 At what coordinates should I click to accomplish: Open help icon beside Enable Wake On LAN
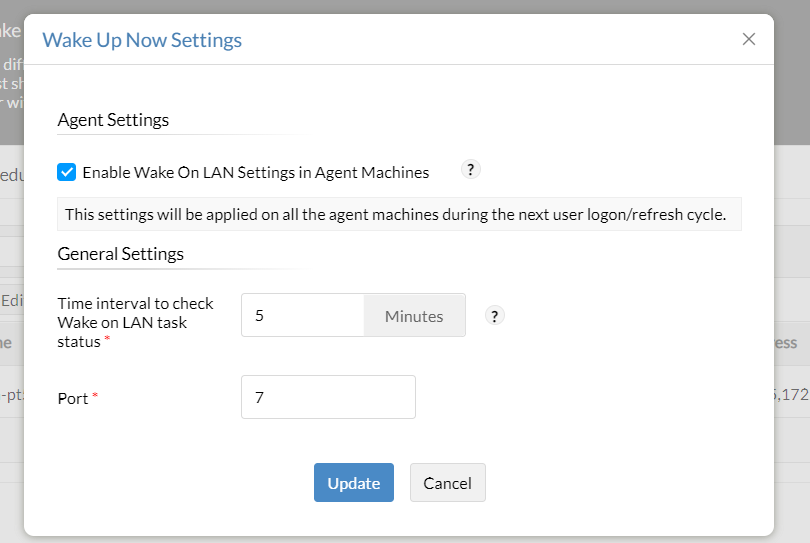click(x=471, y=170)
